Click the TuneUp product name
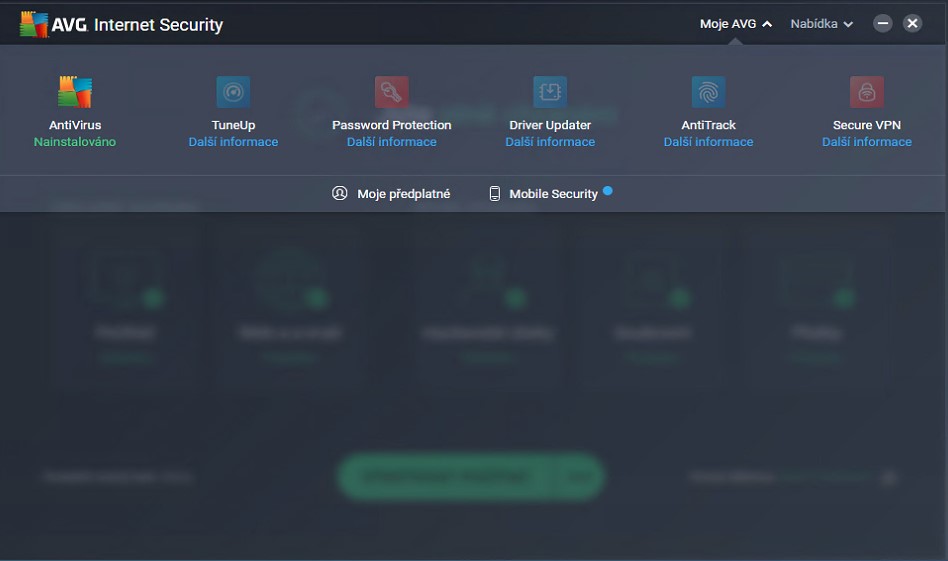Image resolution: width=948 pixels, height=561 pixels. [x=233, y=125]
